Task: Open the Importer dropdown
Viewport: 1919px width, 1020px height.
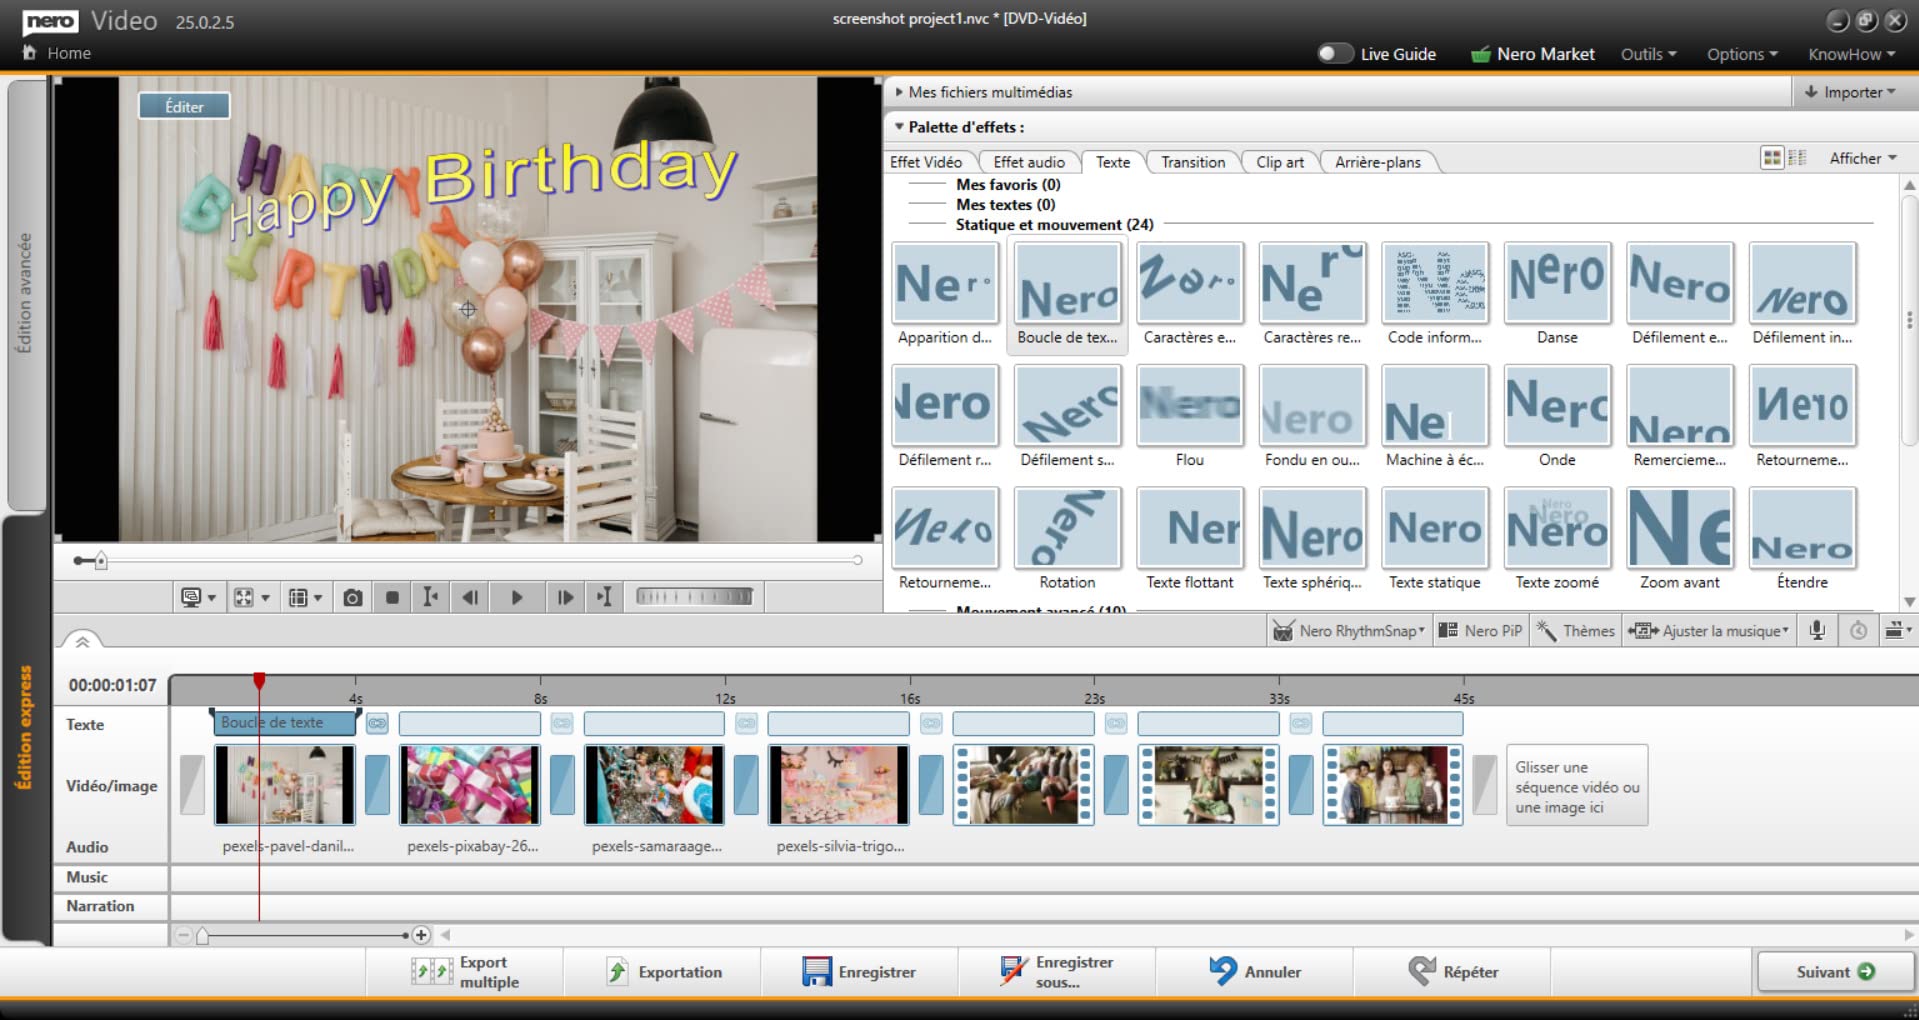Action: click(x=1850, y=92)
